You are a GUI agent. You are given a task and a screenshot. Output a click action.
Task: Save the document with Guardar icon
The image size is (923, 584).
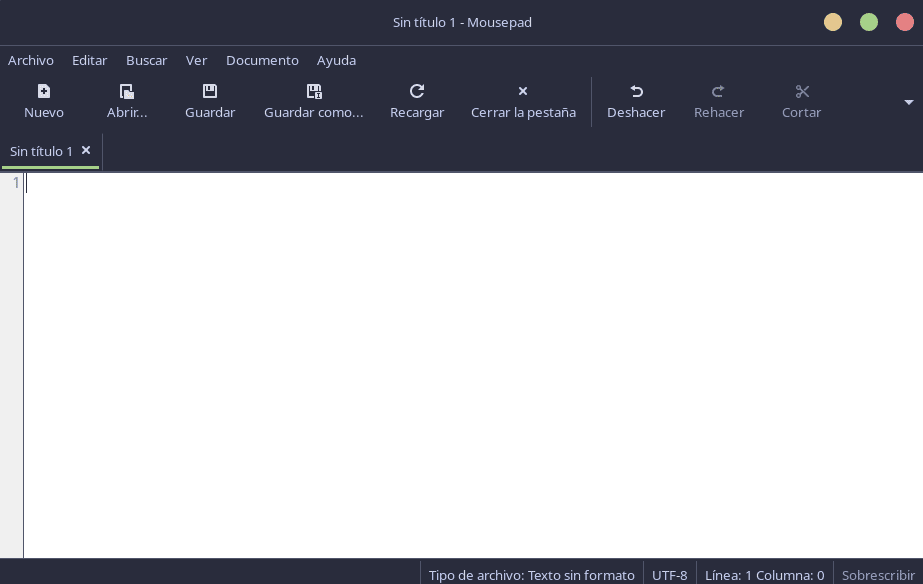pyautogui.click(x=210, y=92)
